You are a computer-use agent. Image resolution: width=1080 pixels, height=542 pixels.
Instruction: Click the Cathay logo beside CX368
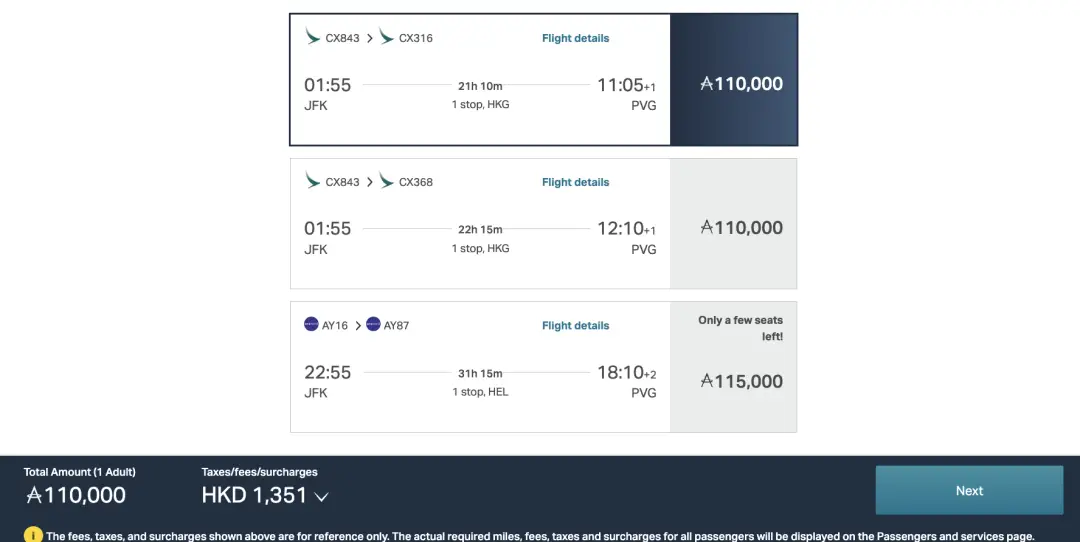click(386, 181)
